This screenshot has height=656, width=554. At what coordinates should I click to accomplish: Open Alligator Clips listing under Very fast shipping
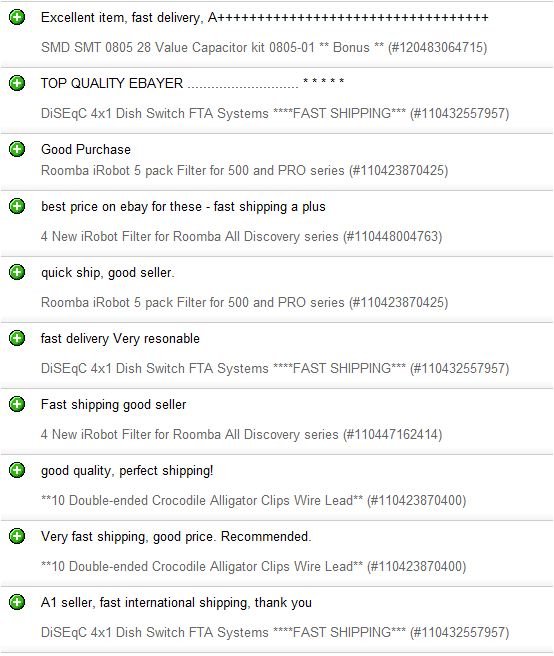[254, 566]
